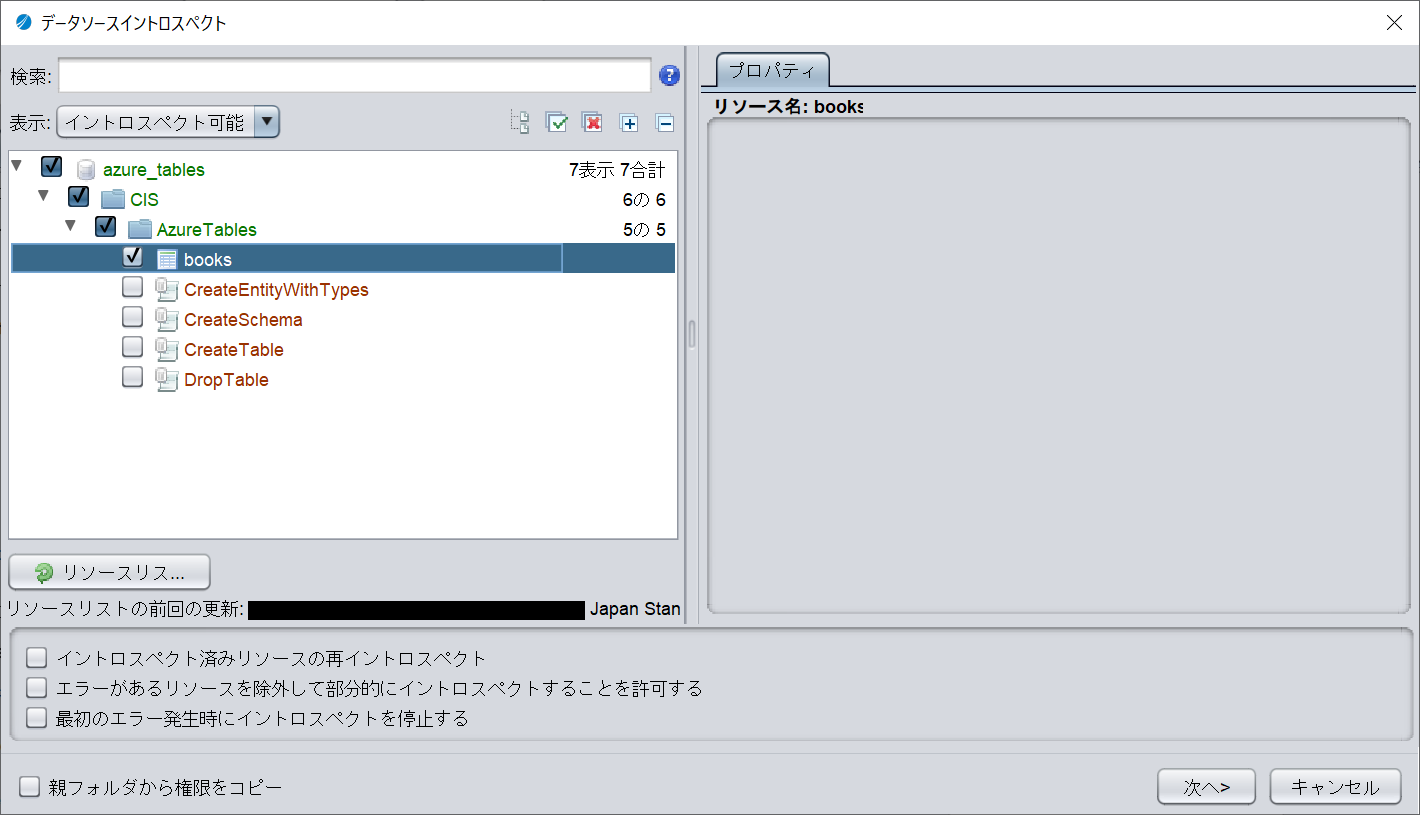1420x815 pixels.
Task: Click the AzureTables folder label
Action: coord(207,230)
